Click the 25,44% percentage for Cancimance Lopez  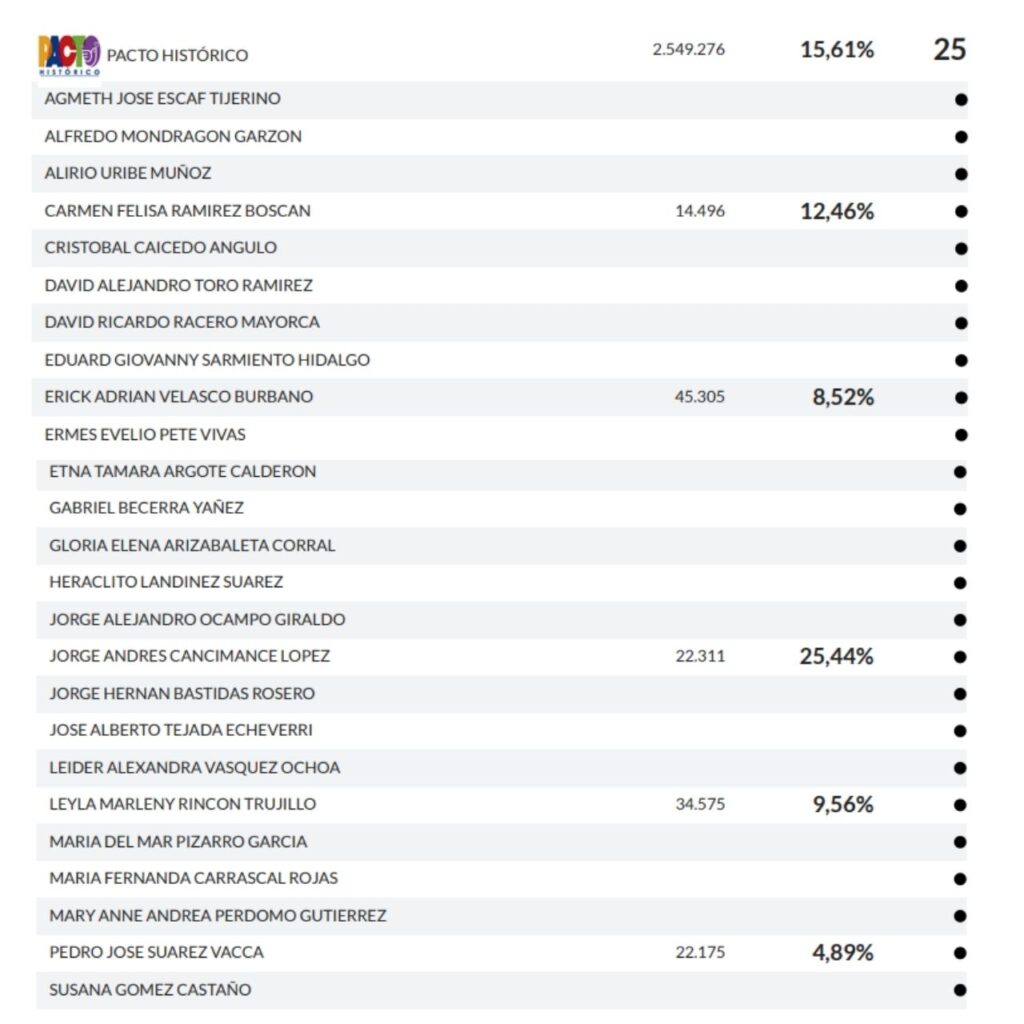tap(836, 656)
